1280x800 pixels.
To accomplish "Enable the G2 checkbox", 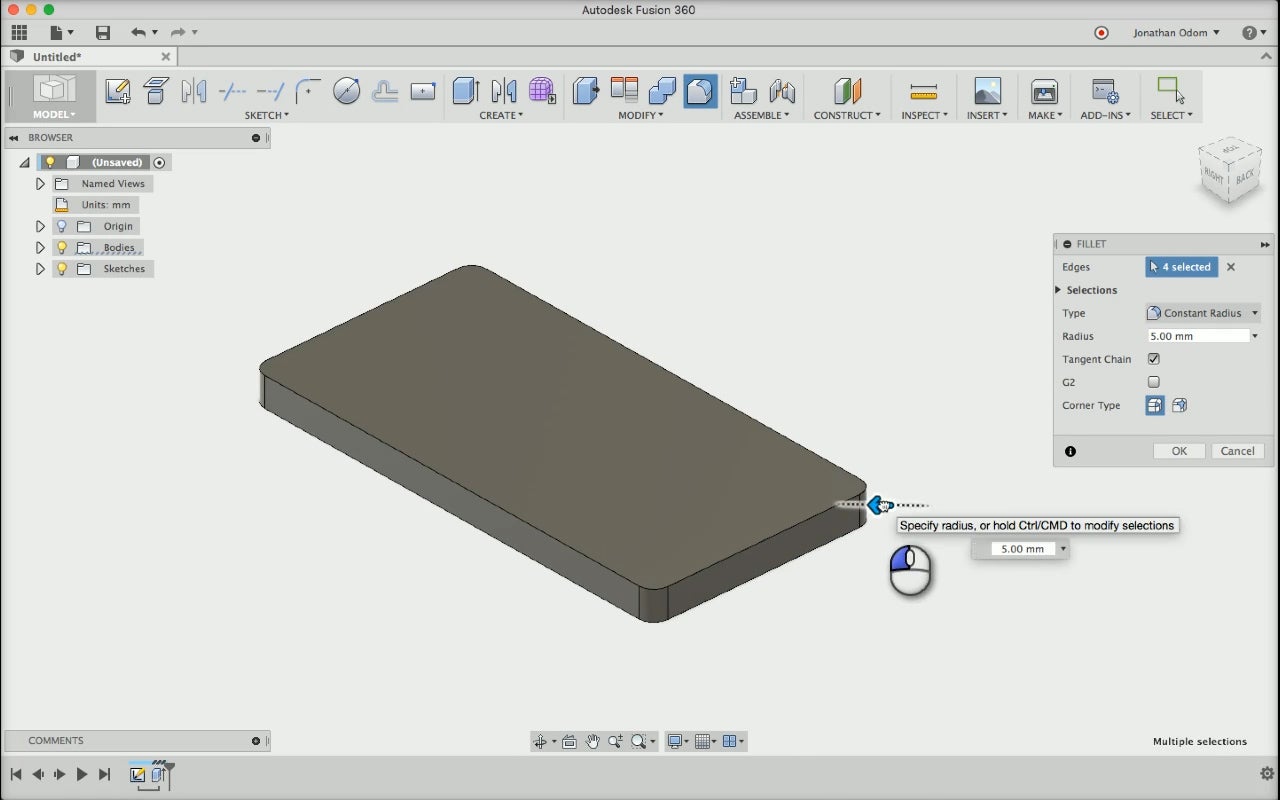I will click(1154, 382).
